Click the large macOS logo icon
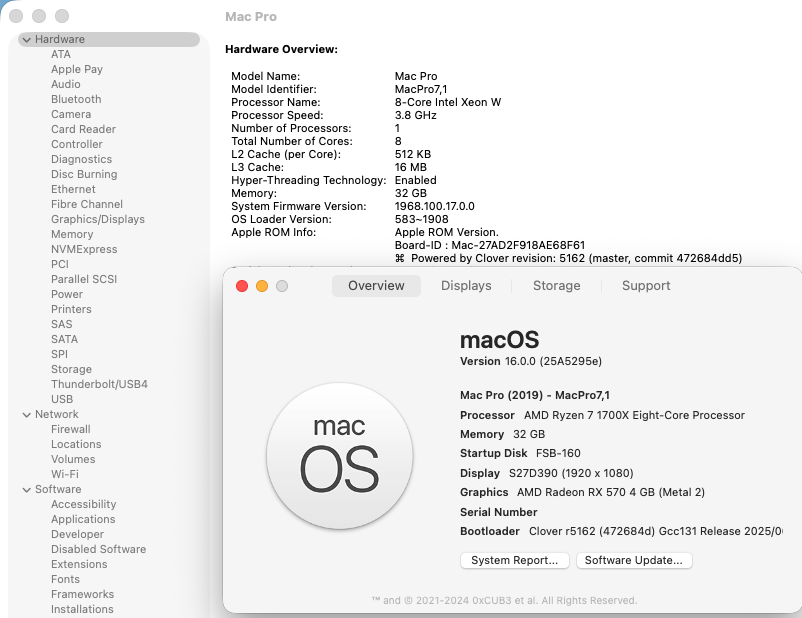 click(x=340, y=456)
